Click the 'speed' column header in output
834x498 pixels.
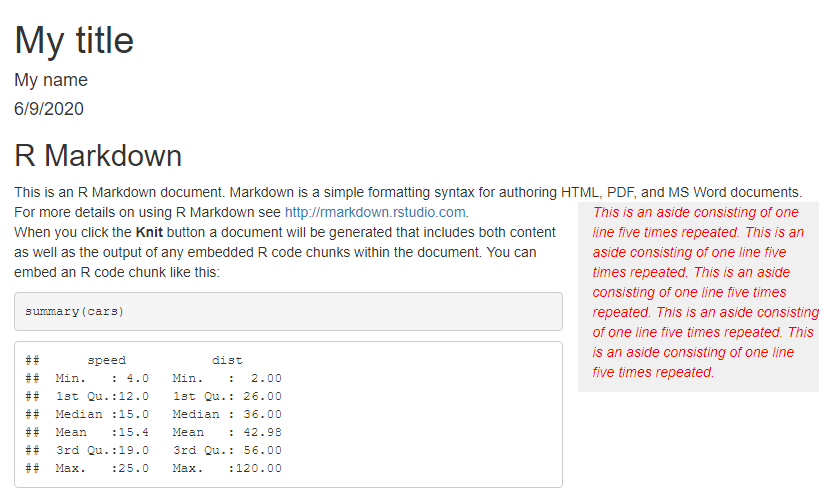coord(107,360)
